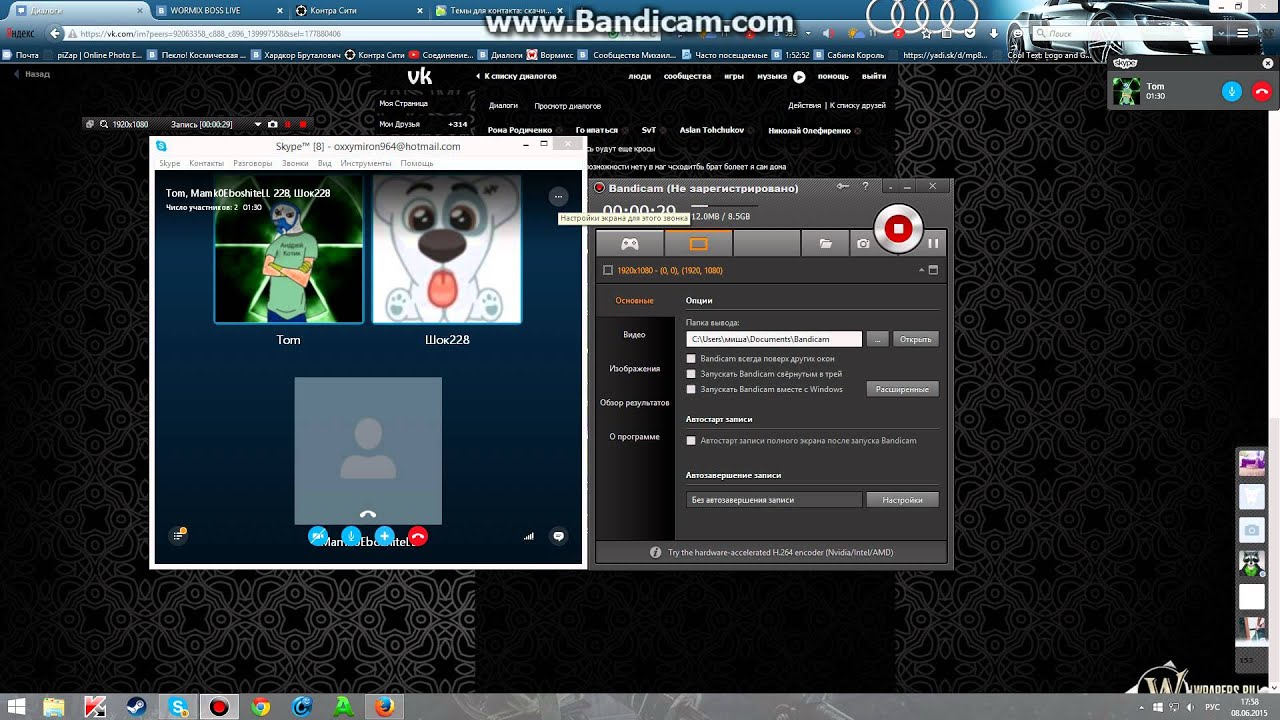Image resolution: width=1280 pixels, height=720 pixels.
Task: Open Skype Вид menu
Action: pyautogui.click(x=325, y=163)
